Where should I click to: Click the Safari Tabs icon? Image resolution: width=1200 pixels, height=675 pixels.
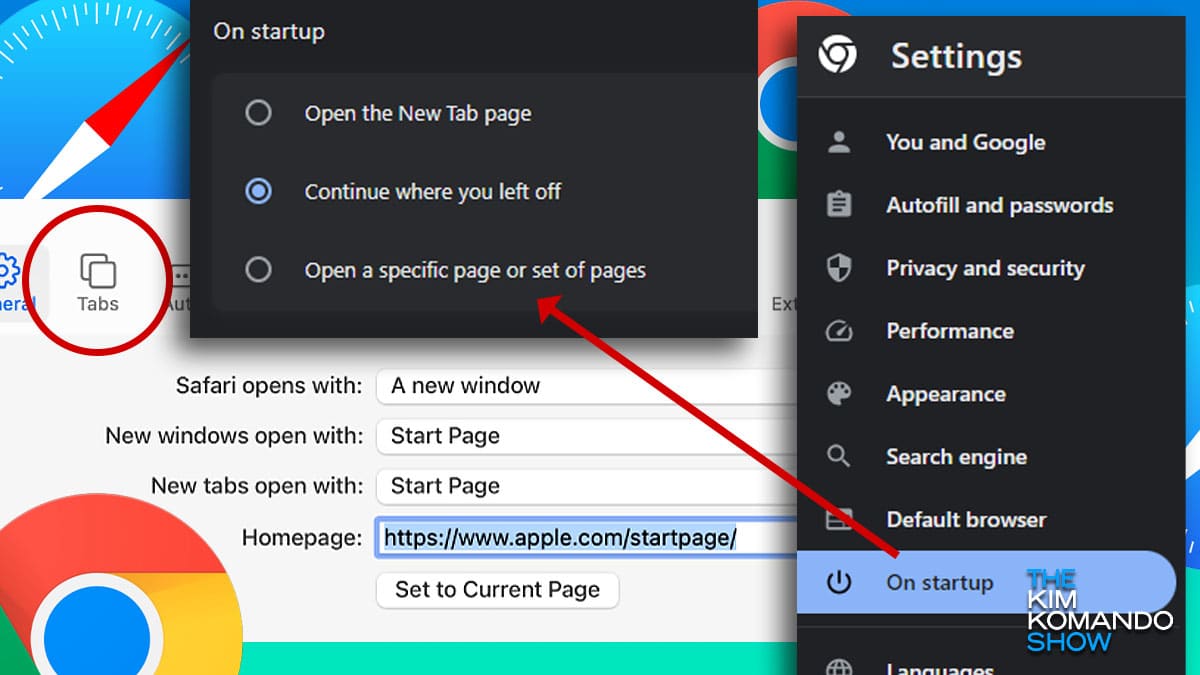click(x=98, y=270)
